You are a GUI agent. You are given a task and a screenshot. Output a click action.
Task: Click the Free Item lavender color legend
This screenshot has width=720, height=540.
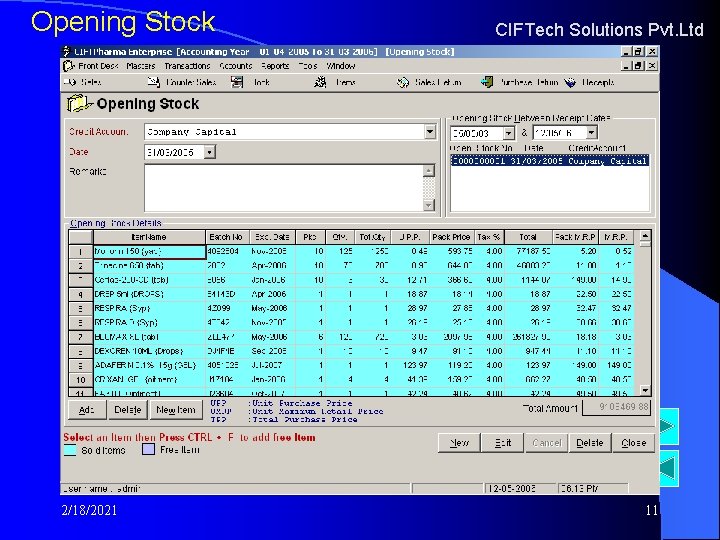(x=148, y=449)
